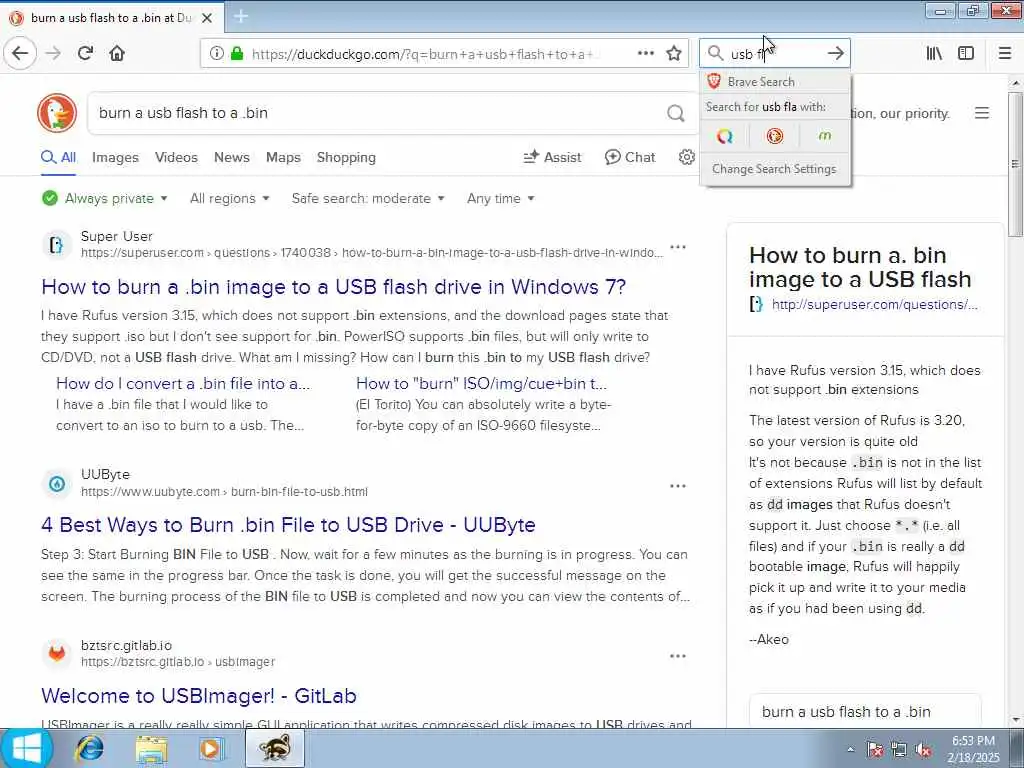Search with the first colorful search engine icon

click(724, 136)
